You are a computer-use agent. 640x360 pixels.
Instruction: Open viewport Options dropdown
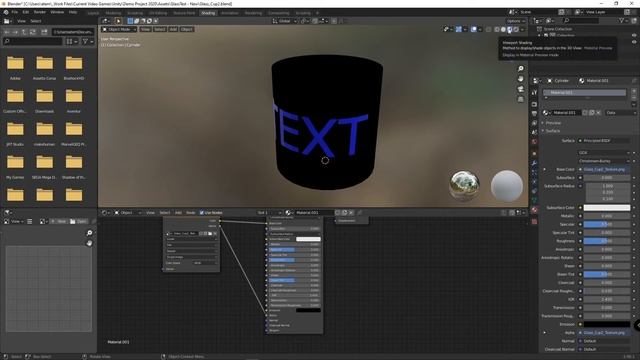[x=516, y=21]
